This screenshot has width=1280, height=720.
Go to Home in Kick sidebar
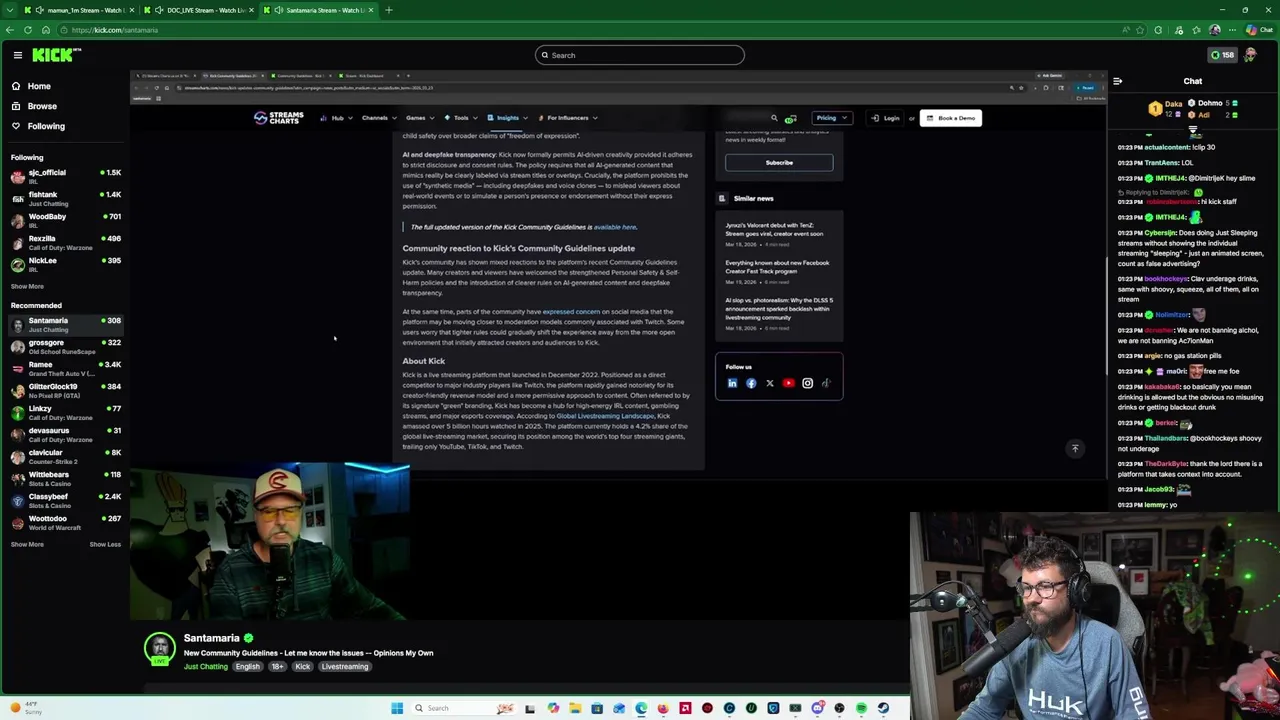pos(39,86)
